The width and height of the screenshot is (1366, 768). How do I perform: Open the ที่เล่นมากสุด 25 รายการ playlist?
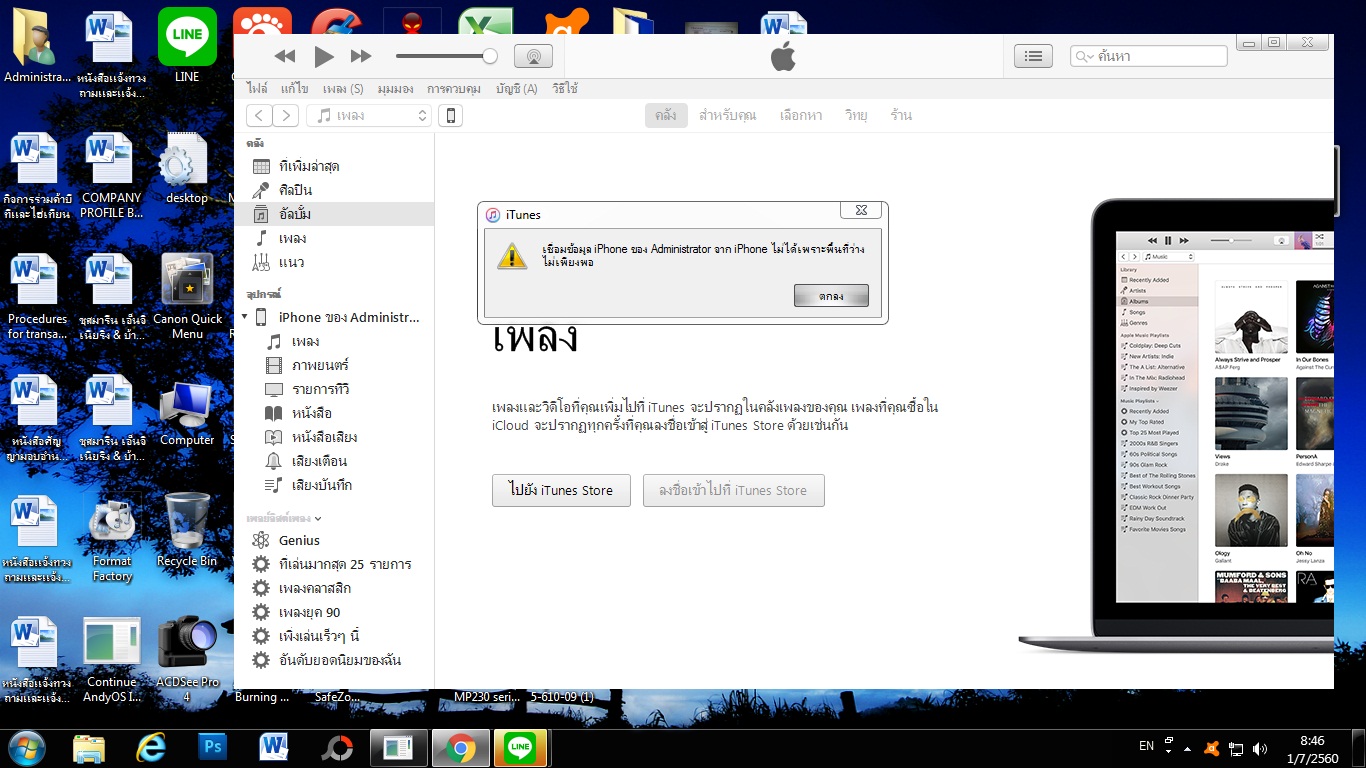(x=335, y=564)
